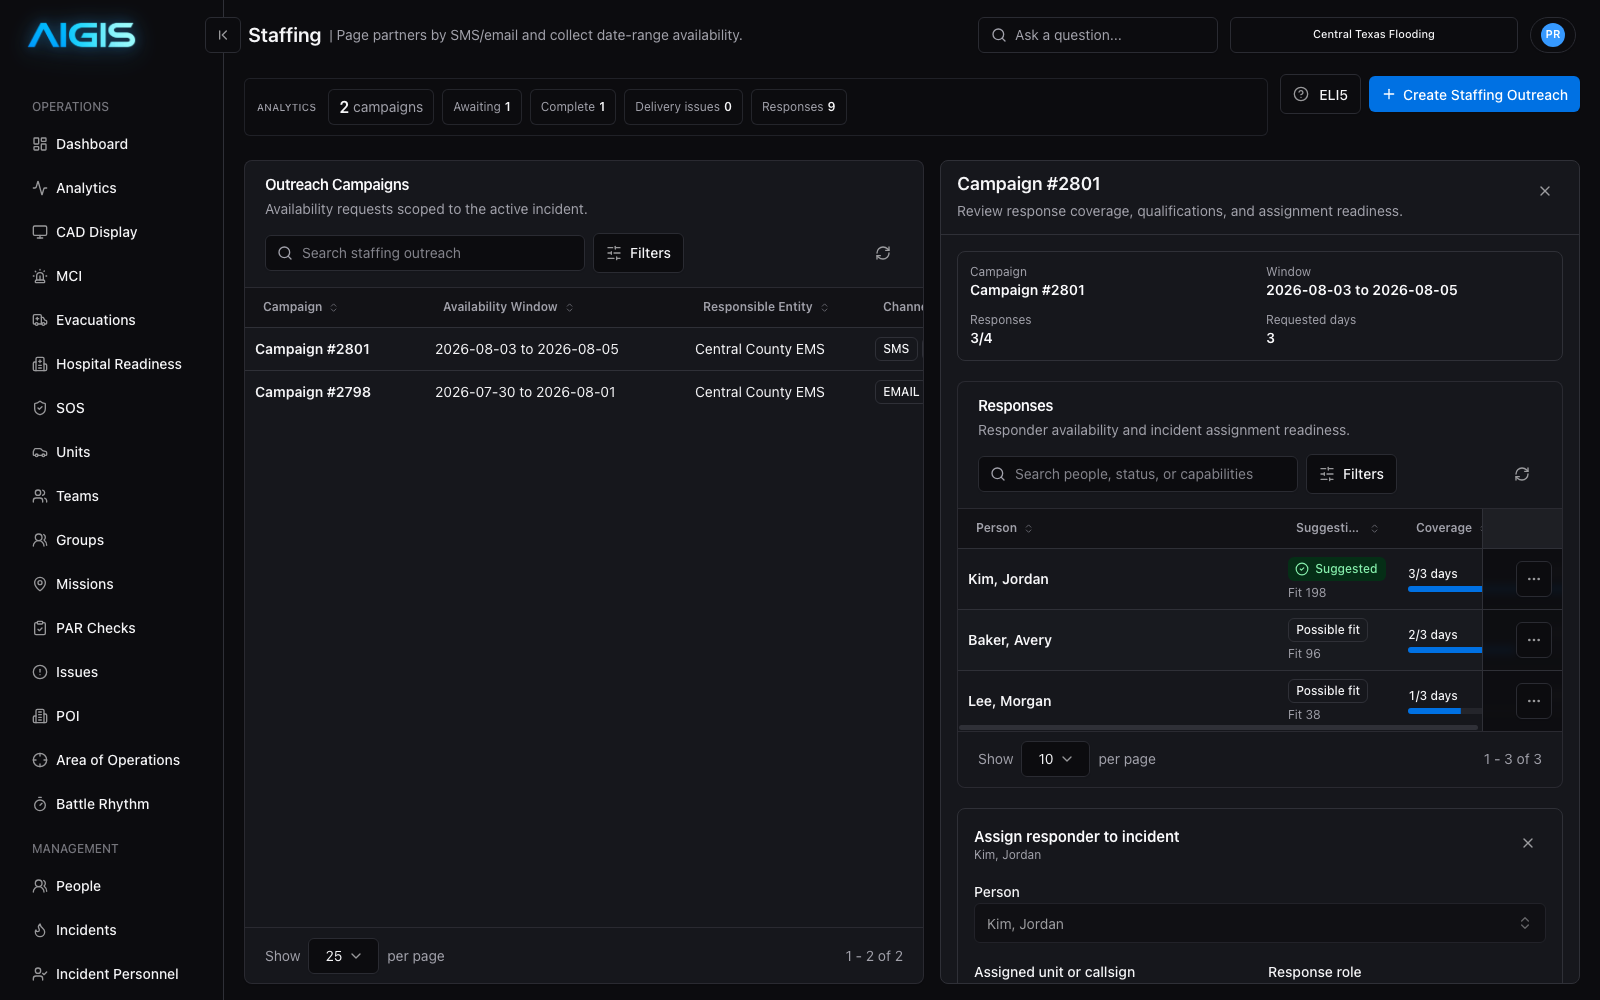Image resolution: width=1600 pixels, height=1000 pixels.
Task: Sort by Availability Window column
Action: pyautogui.click(x=508, y=307)
